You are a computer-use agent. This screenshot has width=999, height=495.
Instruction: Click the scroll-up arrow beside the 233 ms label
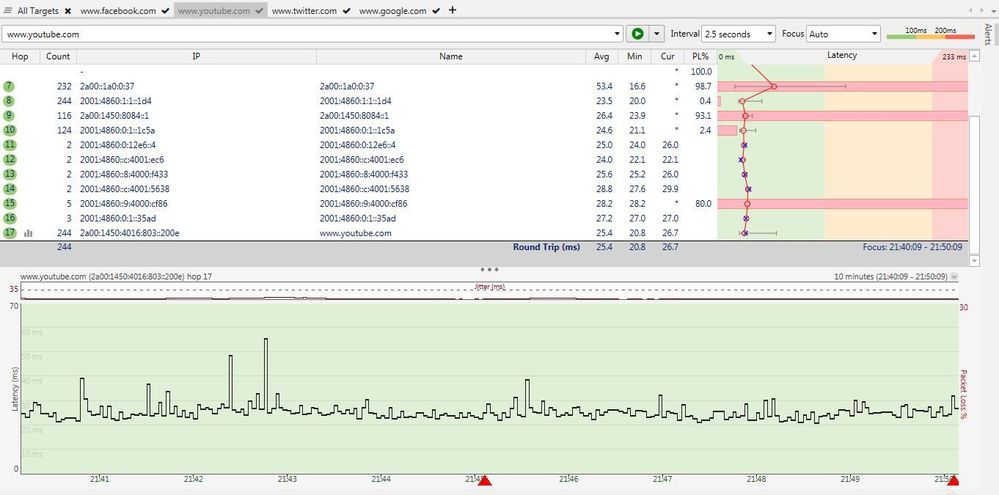(973, 57)
